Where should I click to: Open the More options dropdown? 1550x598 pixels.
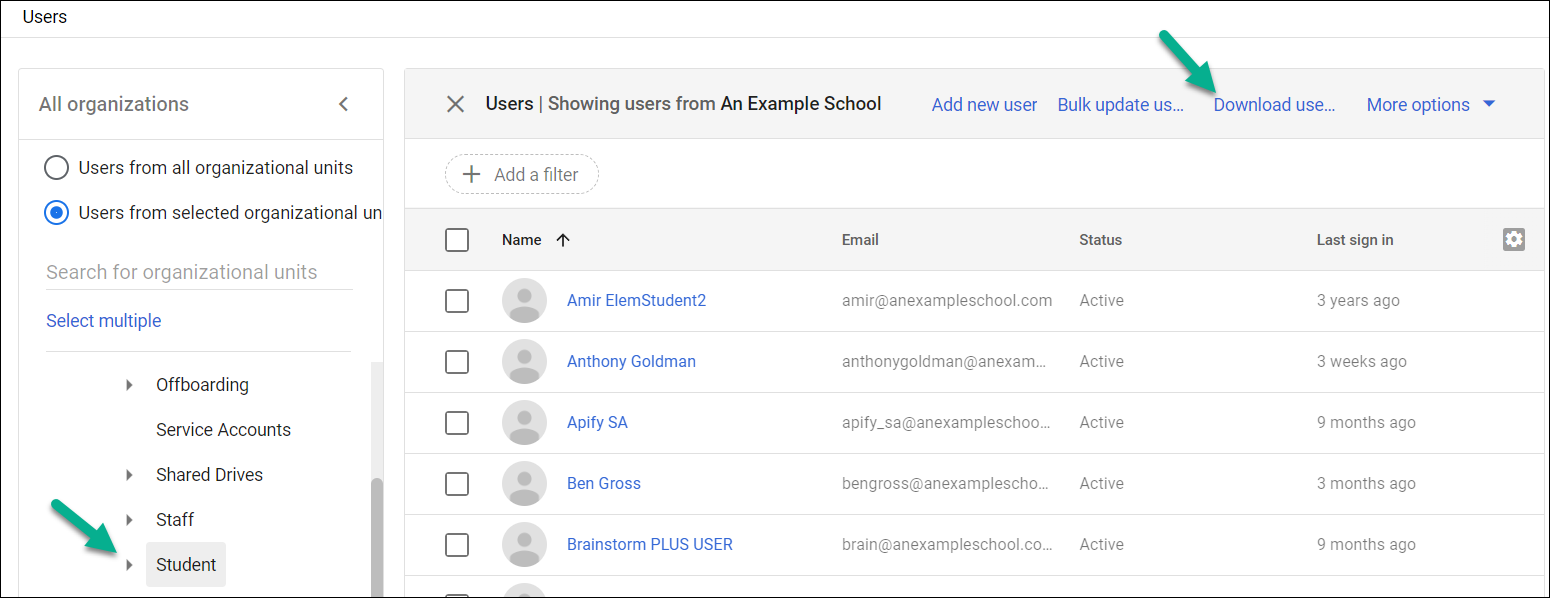[1431, 104]
